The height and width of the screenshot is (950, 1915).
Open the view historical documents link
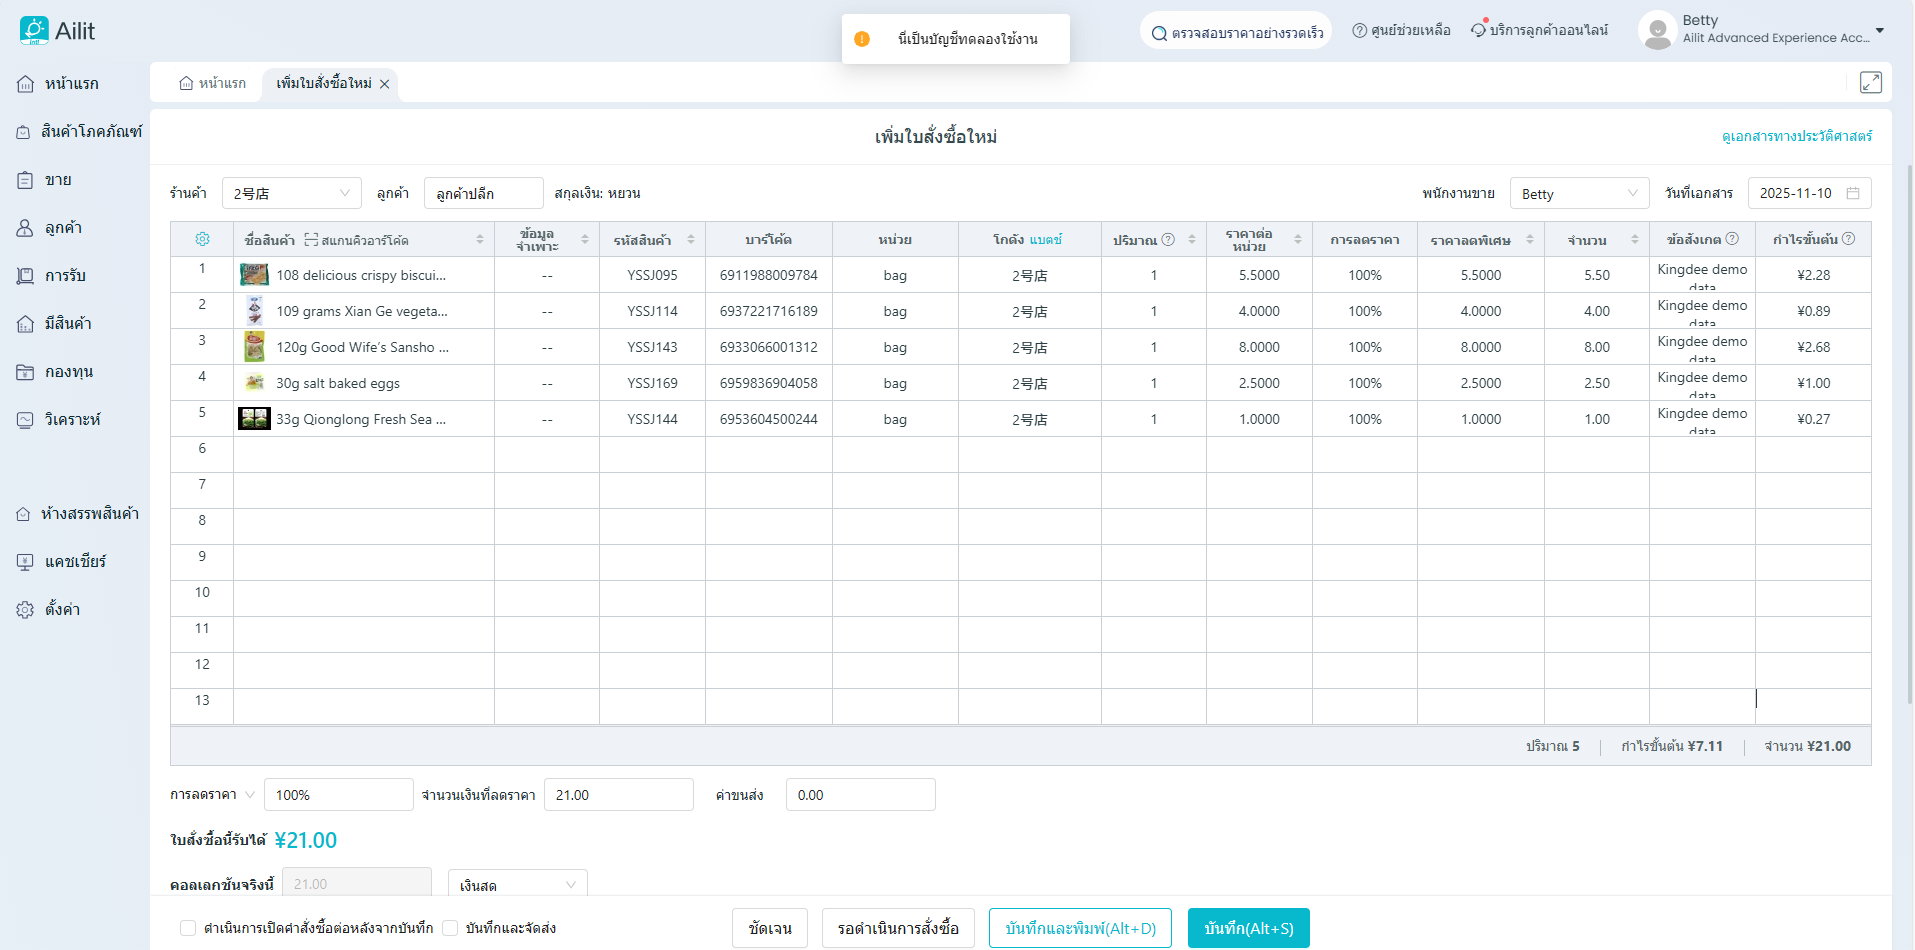1796,136
